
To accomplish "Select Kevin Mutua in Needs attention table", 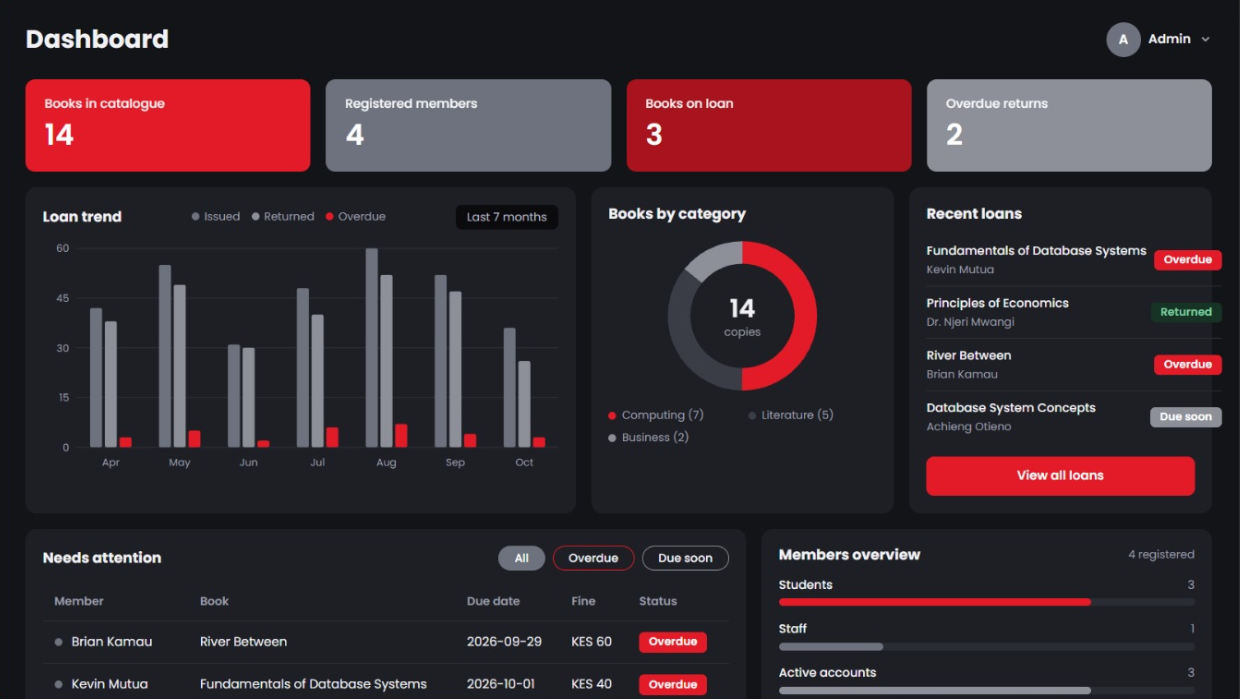I will pos(110,684).
